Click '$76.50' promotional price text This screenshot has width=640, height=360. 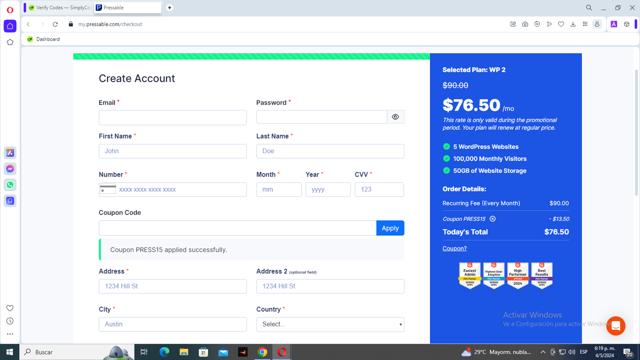click(x=471, y=105)
